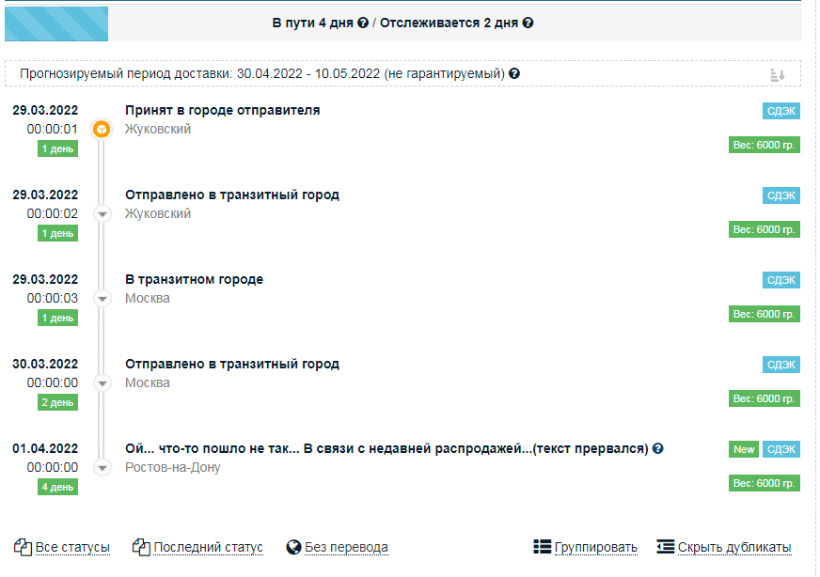Expand timeline arrow for Ростов-на-Дону event

coord(101,467)
